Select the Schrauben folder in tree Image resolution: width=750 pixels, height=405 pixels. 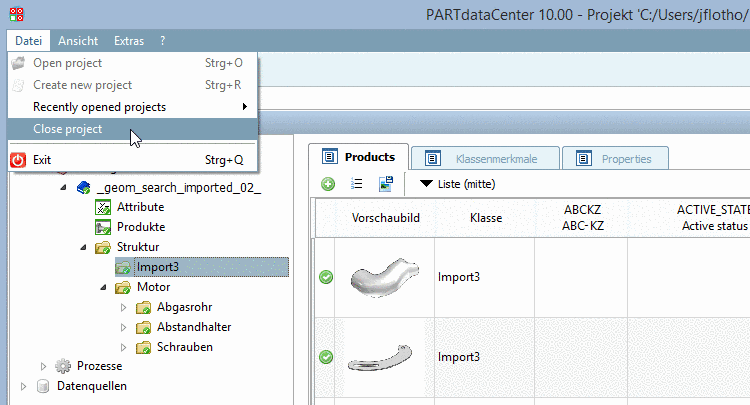click(x=184, y=347)
